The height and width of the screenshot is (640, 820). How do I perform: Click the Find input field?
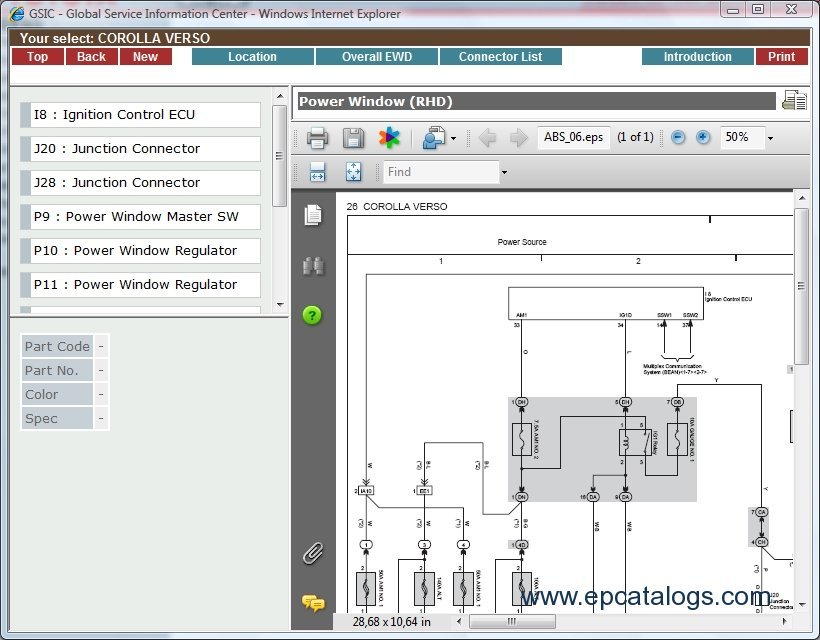[x=441, y=172]
